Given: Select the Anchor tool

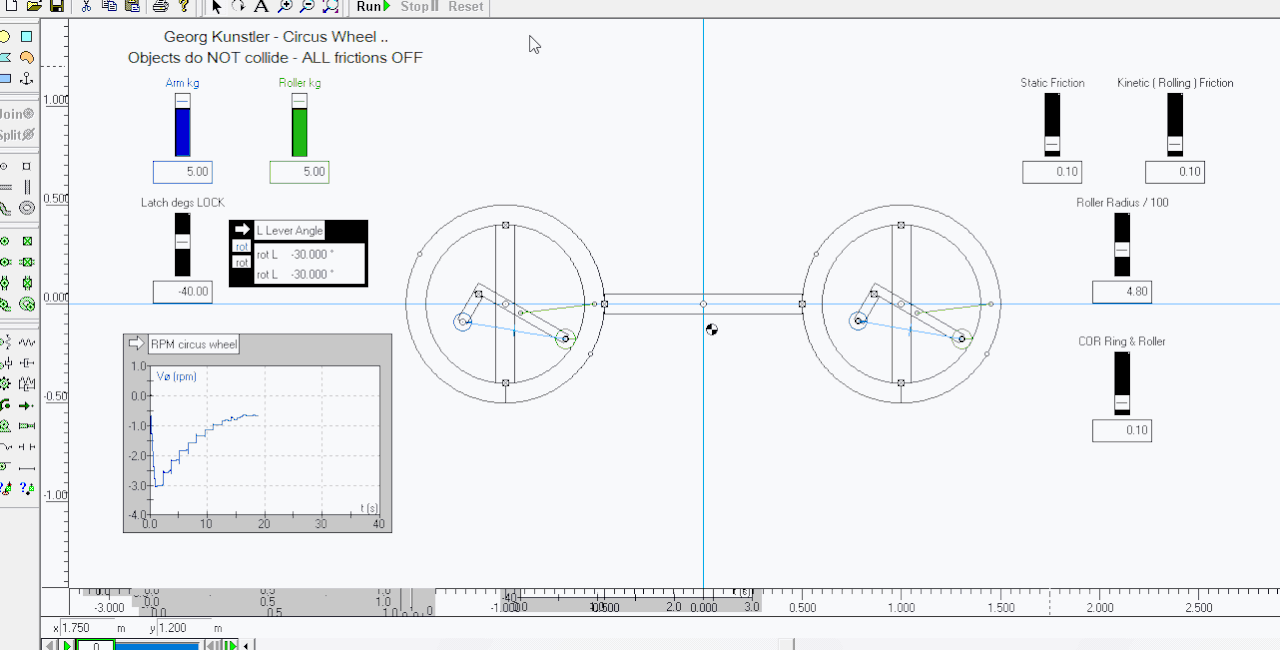Looking at the screenshot, I should tap(27, 78).
